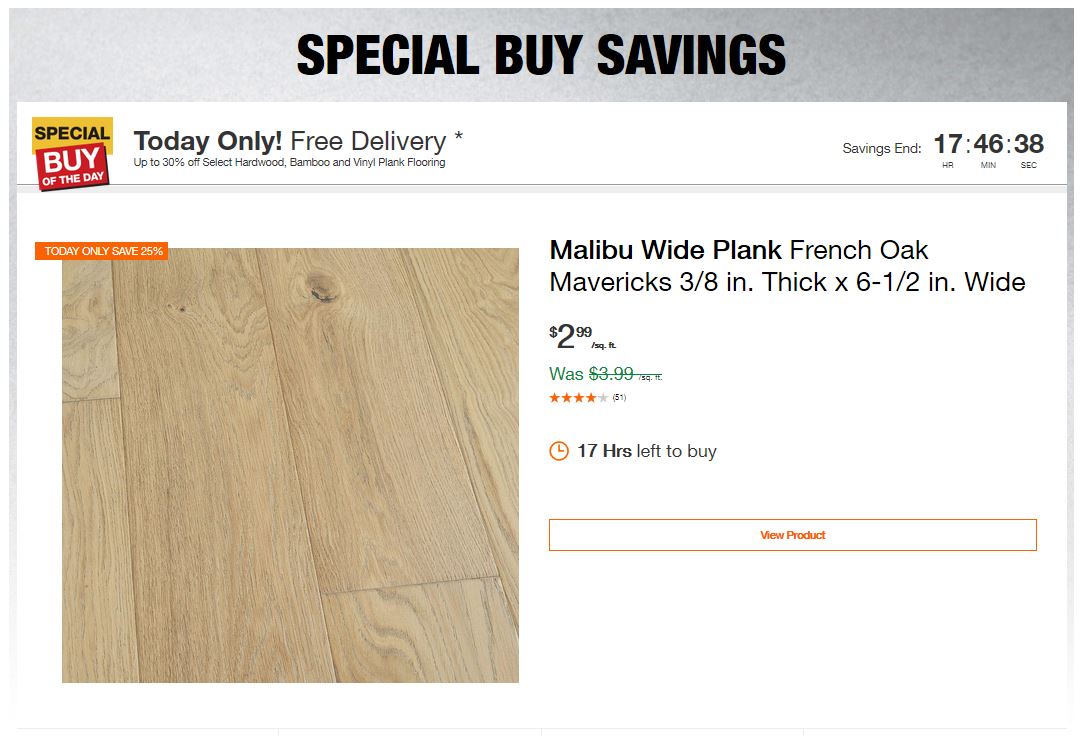Image resolution: width=1083 pixels, height=736 pixels.
Task: Click the Today Only! Free Delivery heading
Action: click(x=290, y=141)
